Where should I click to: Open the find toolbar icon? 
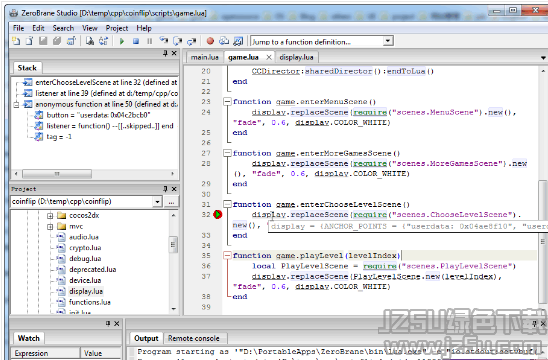click(90, 41)
